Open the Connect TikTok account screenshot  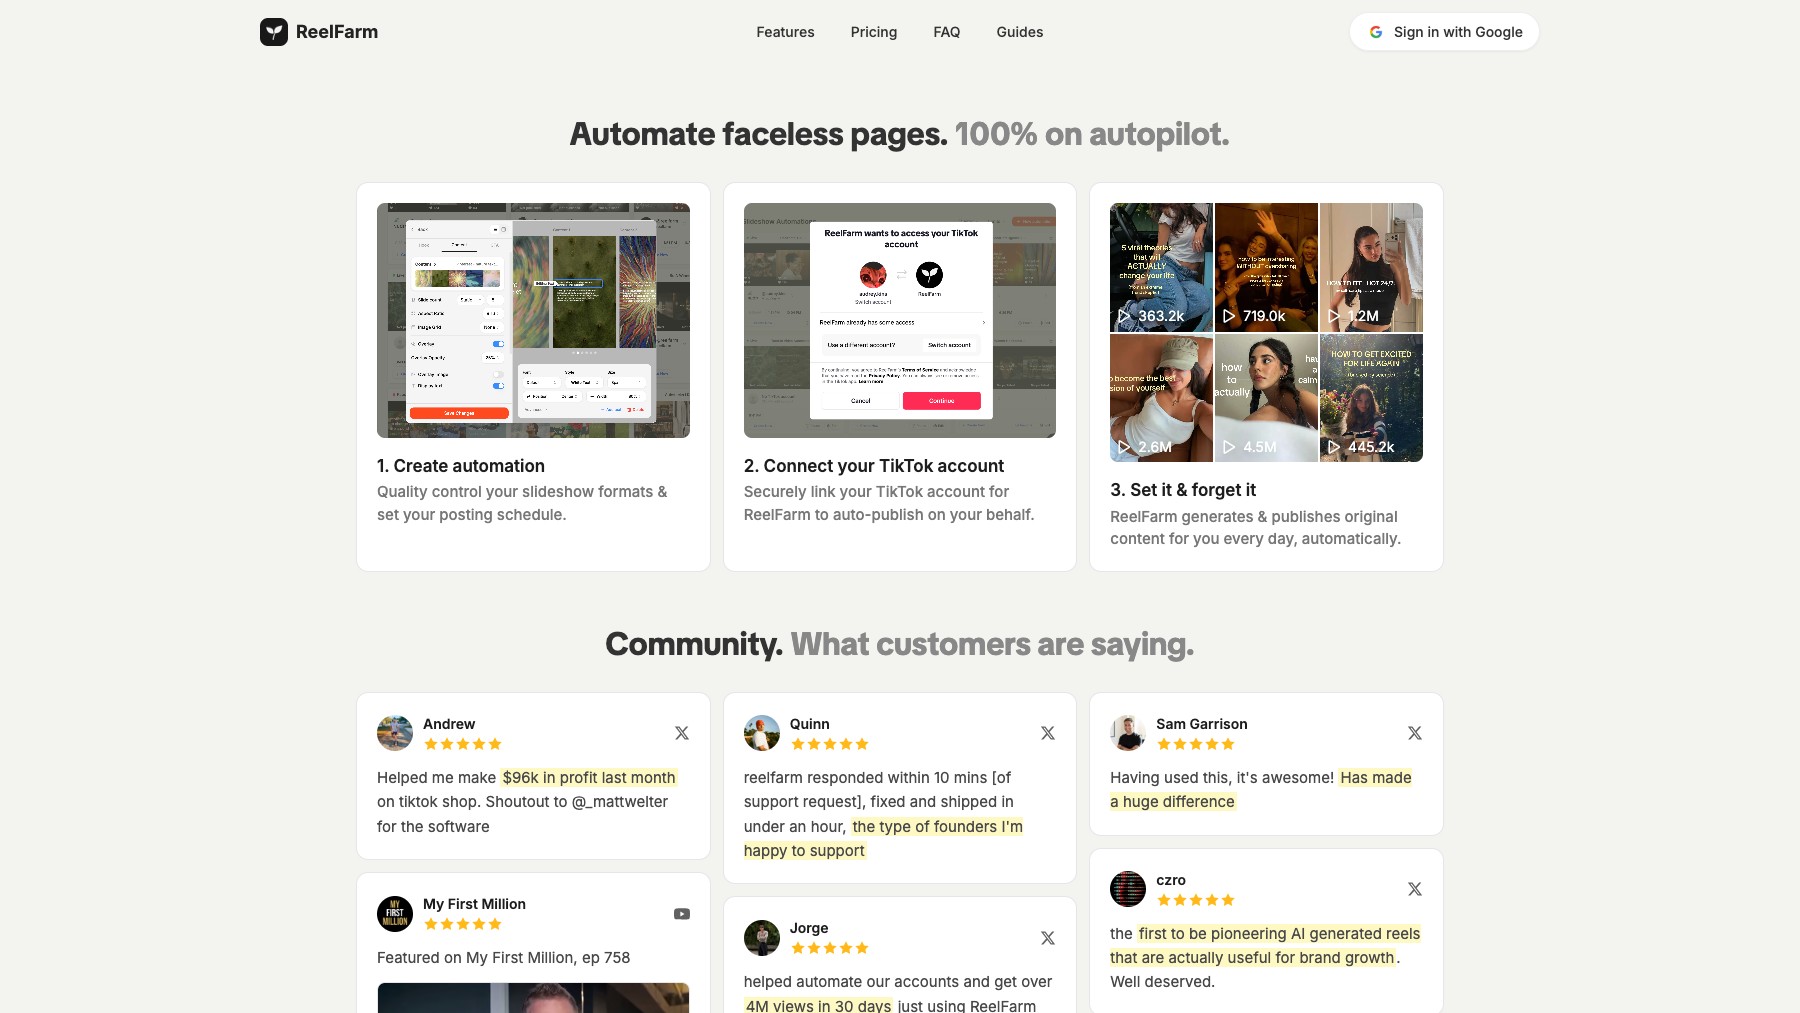click(x=900, y=320)
